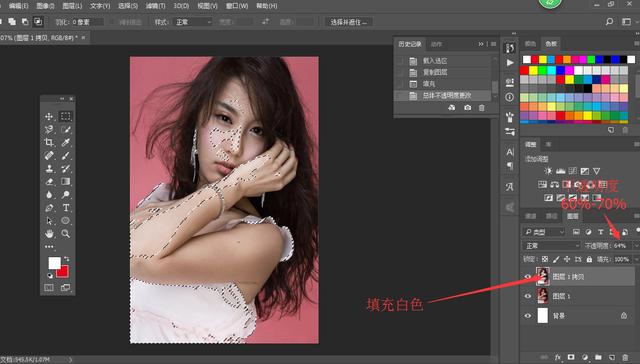Select the Blur tool
The height and width of the screenshot is (364, 640).
49,195
